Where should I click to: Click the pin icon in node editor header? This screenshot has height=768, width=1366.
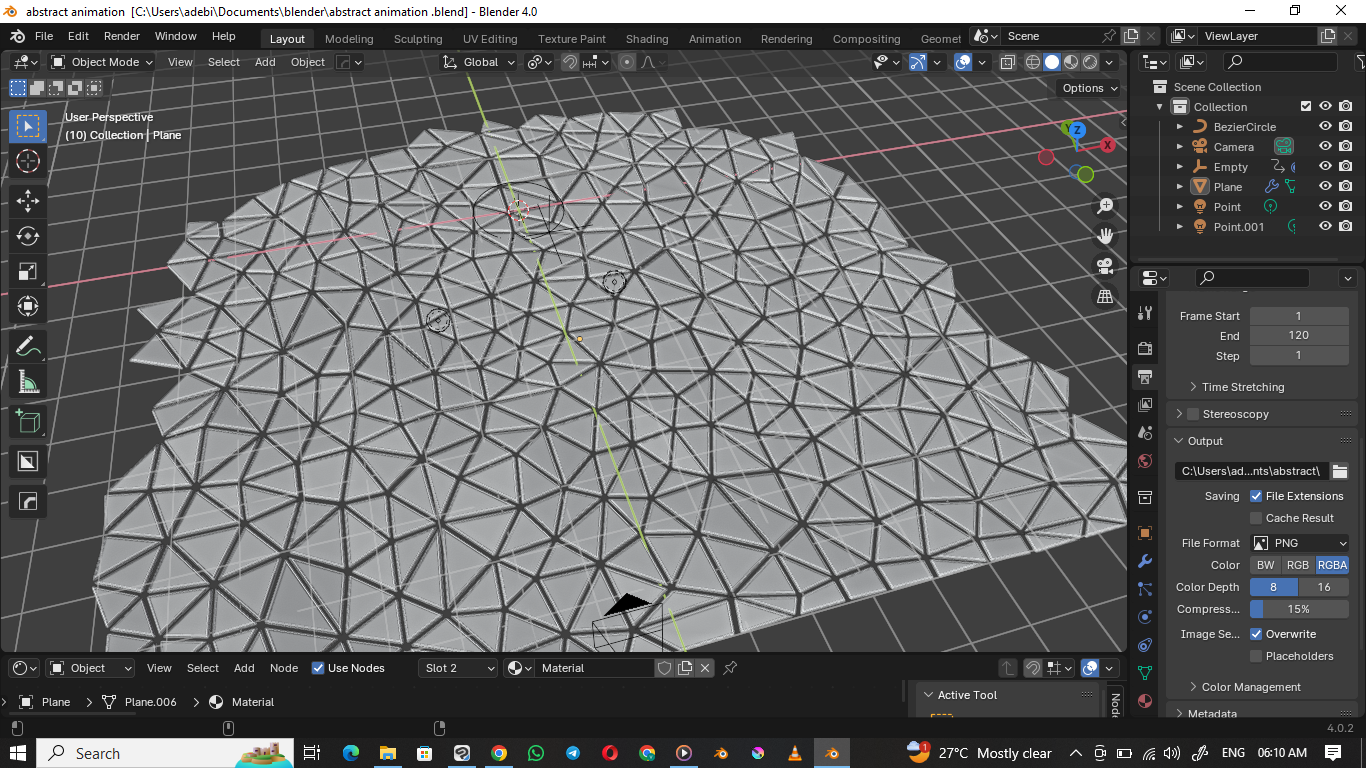(x=730, y=668)
